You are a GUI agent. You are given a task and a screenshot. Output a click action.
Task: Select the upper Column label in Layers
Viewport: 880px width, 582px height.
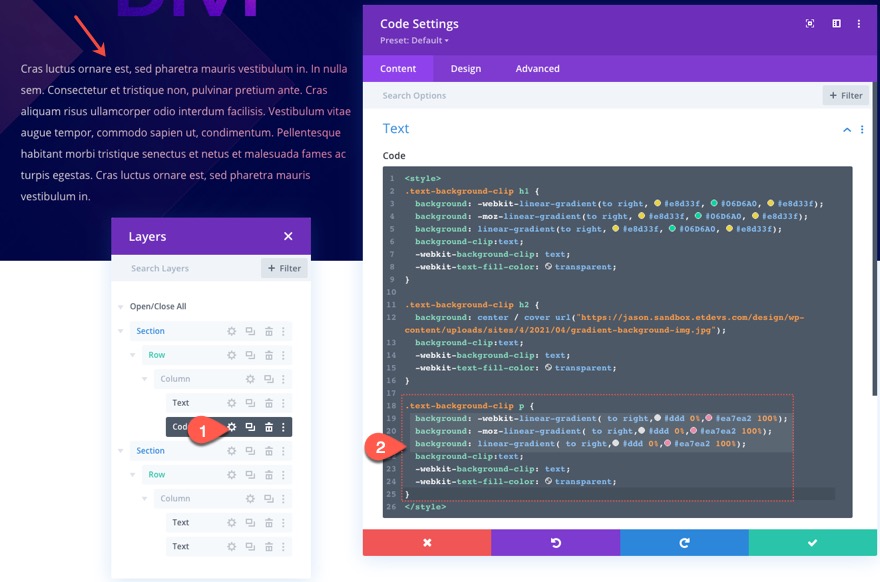[x=175, y=379]
